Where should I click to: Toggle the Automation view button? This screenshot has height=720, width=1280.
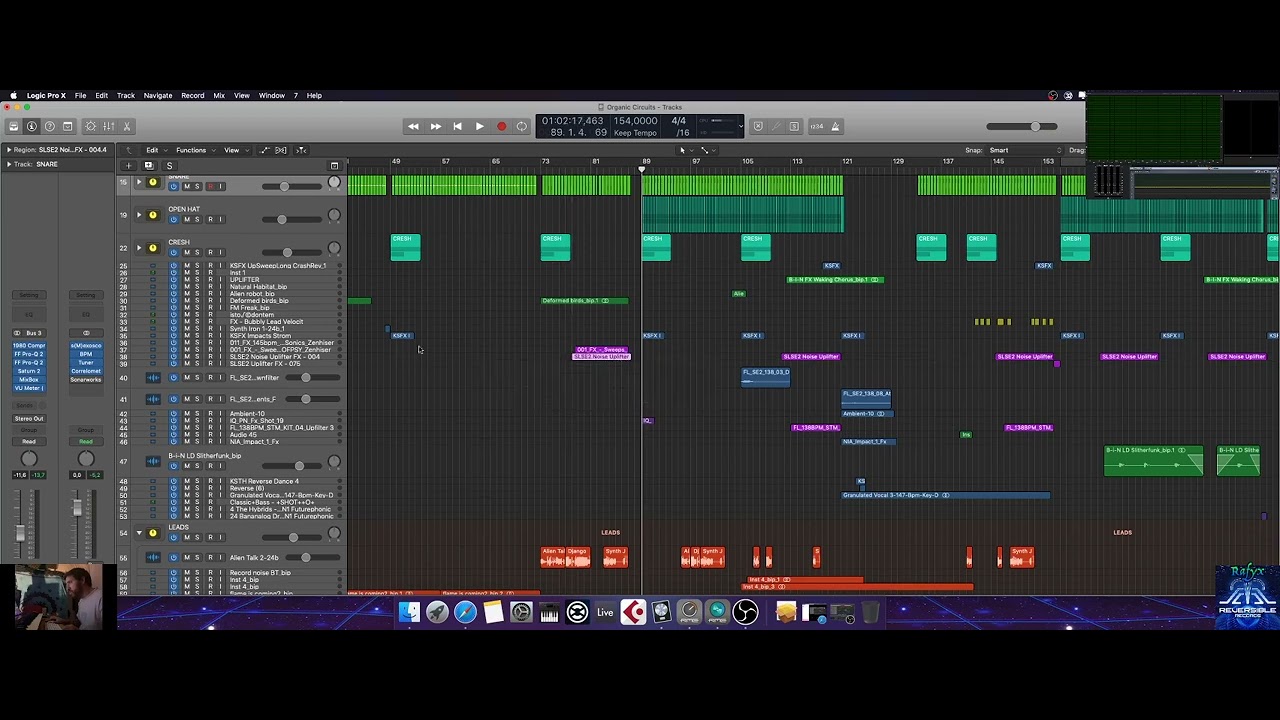pyautogui.click(x=265, y=150)
